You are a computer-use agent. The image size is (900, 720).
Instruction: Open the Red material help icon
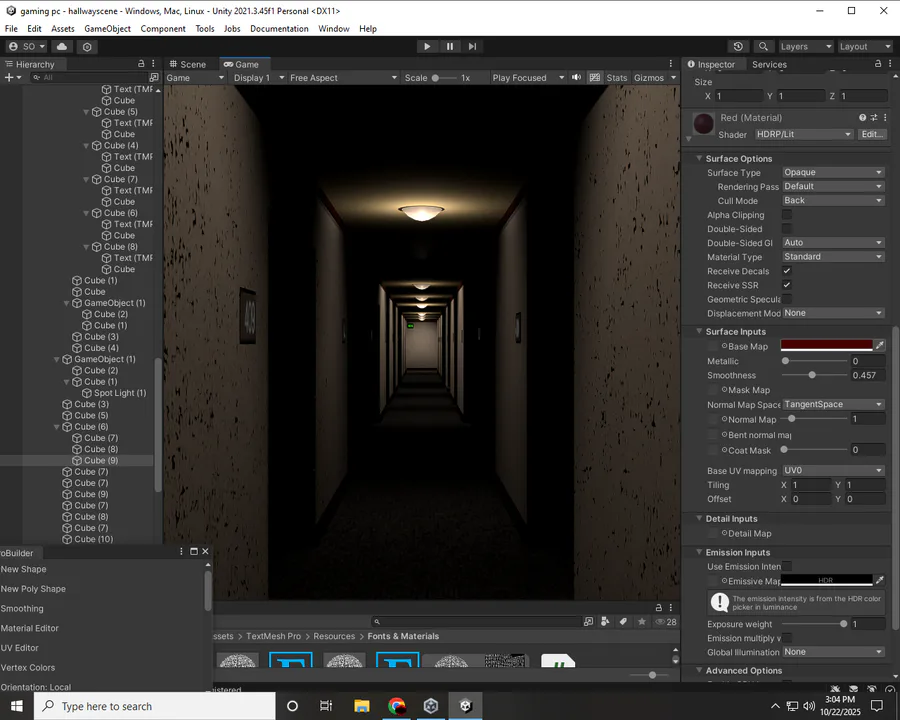(x=862, y=117)
